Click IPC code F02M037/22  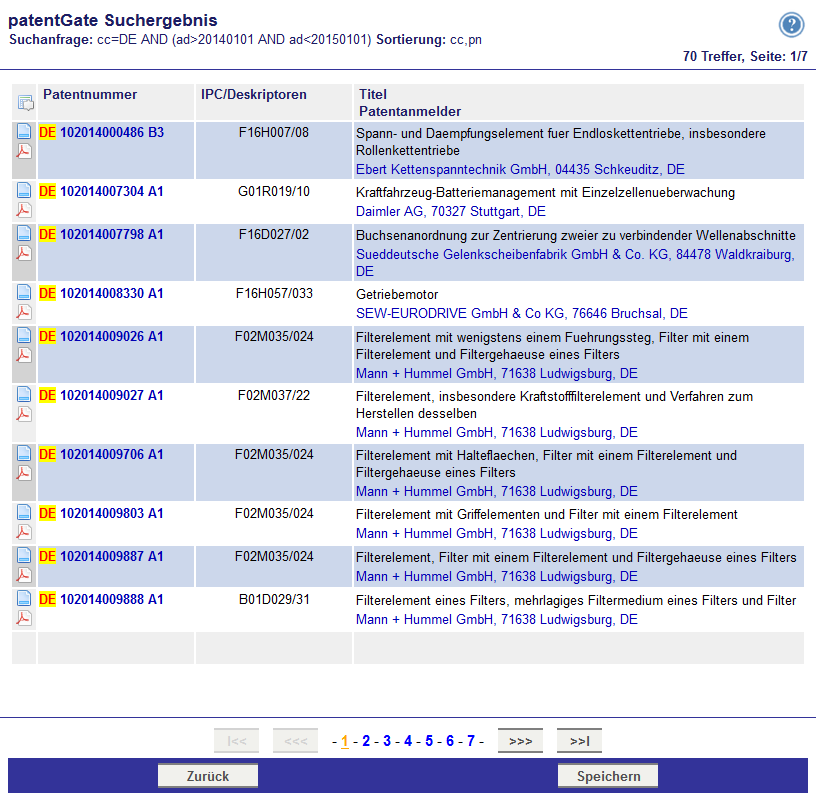[x=274, y=396]
